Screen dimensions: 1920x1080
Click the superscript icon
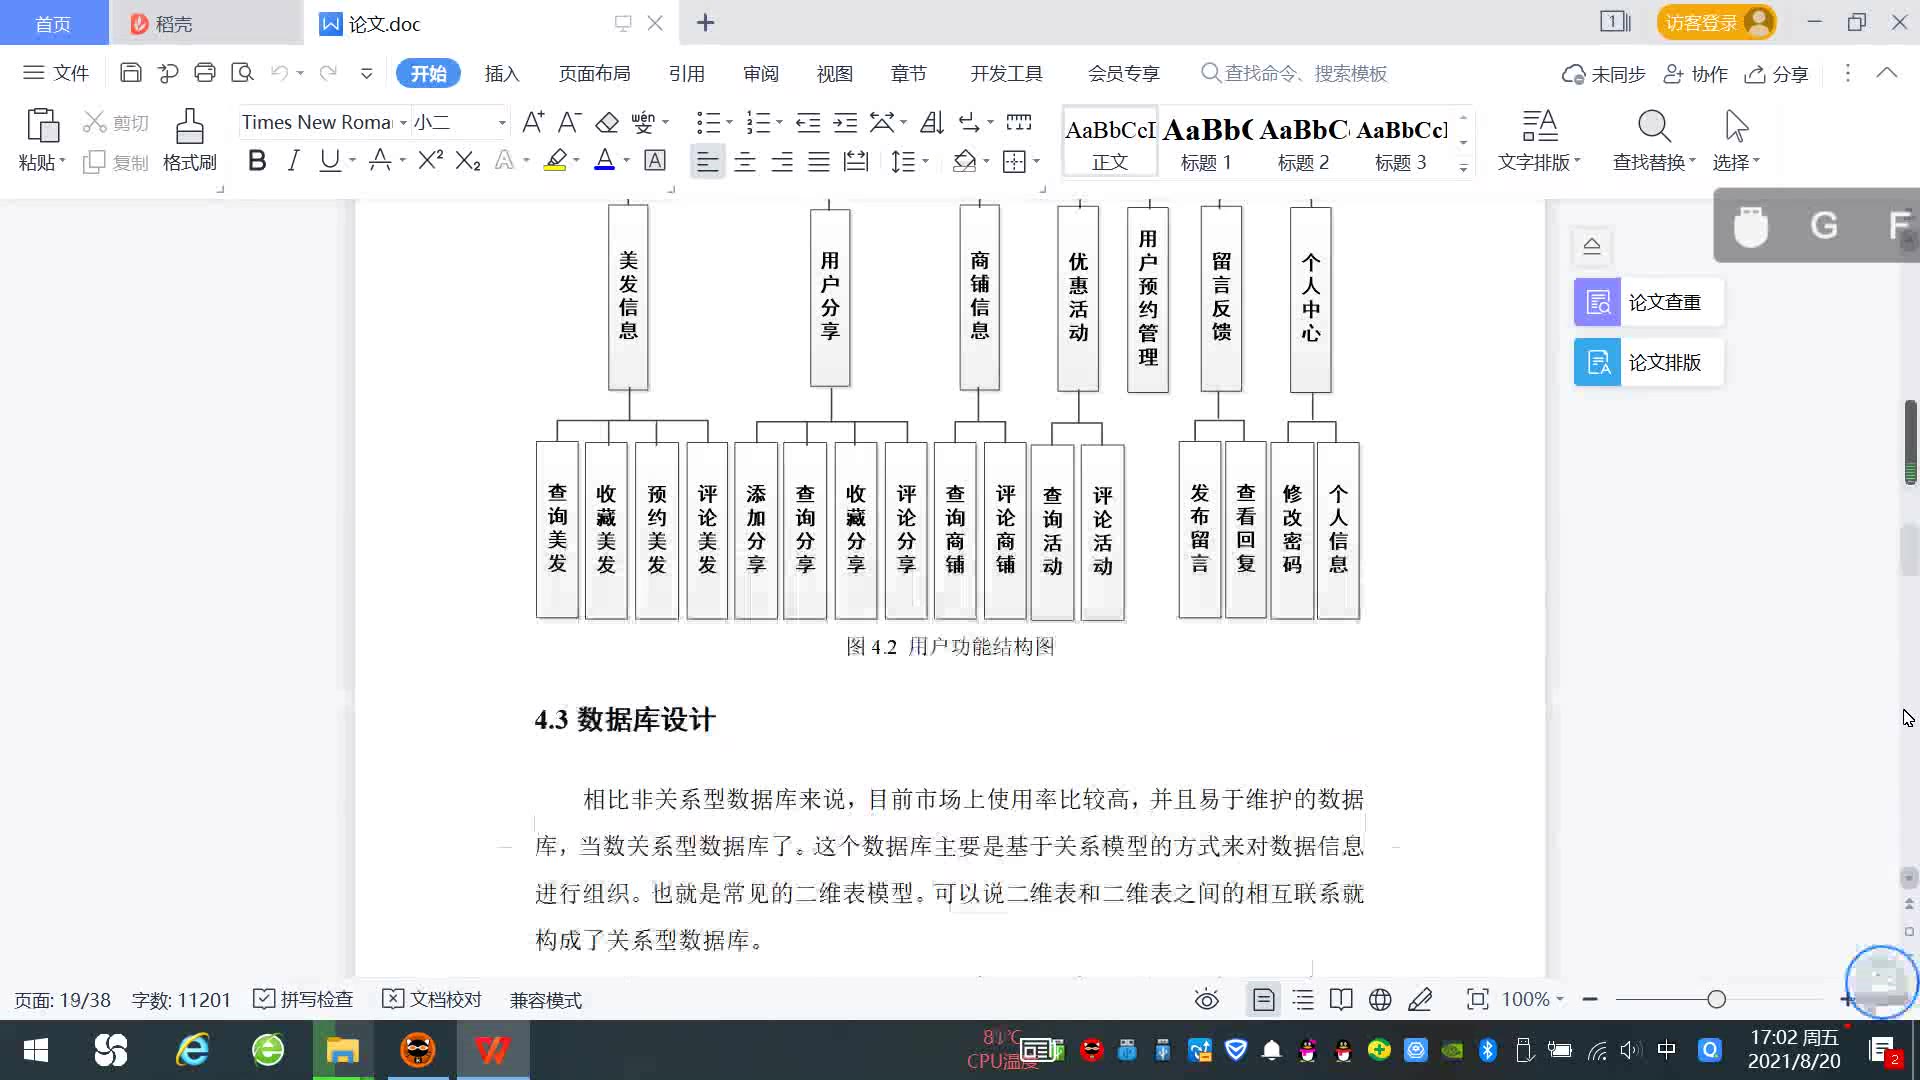point(430,161)
